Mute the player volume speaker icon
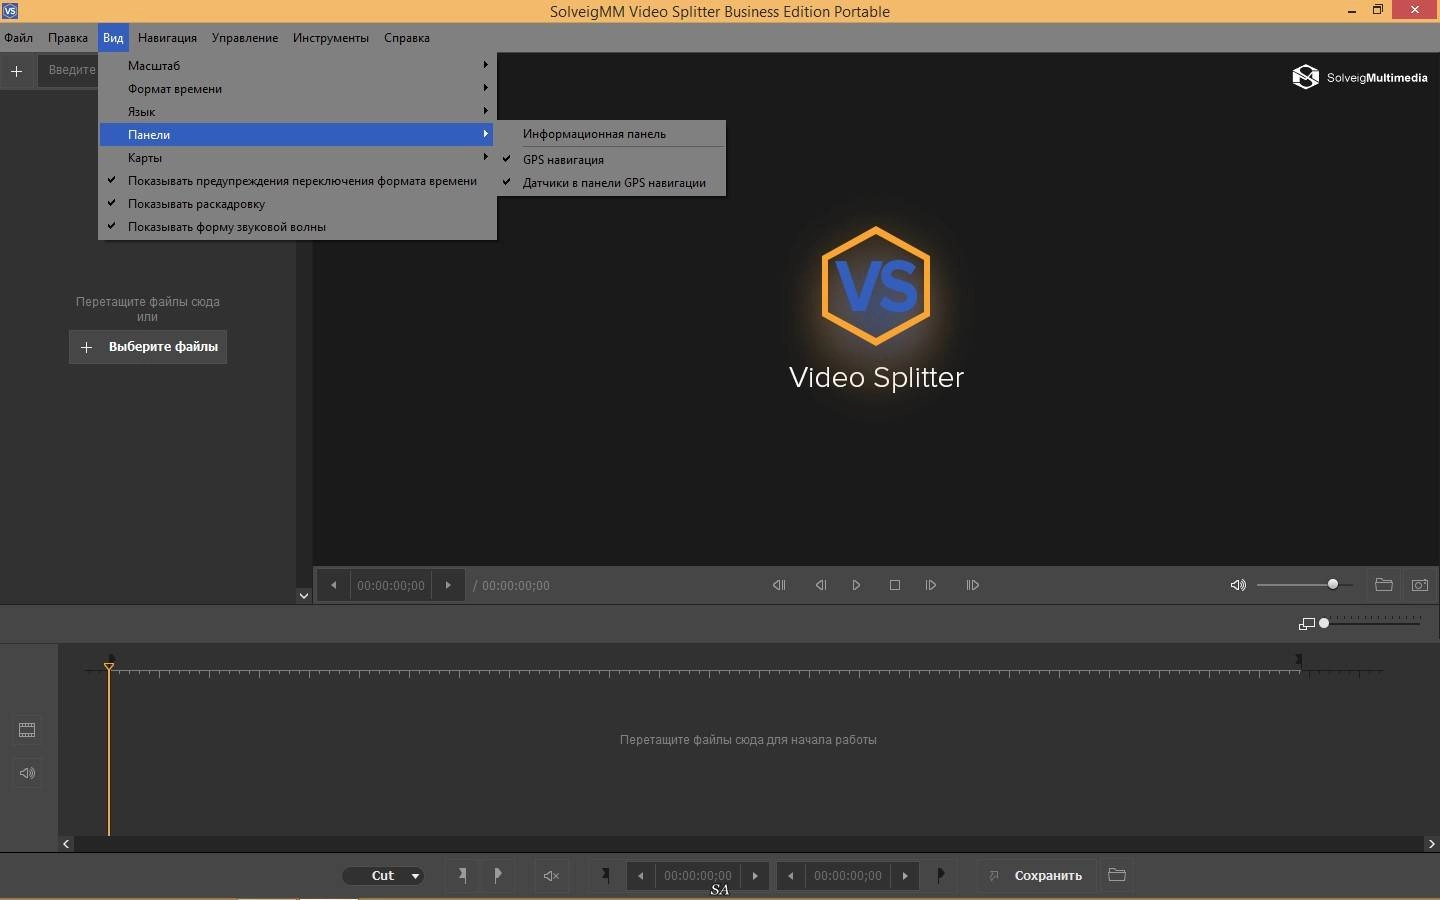 pos(1238,585)
